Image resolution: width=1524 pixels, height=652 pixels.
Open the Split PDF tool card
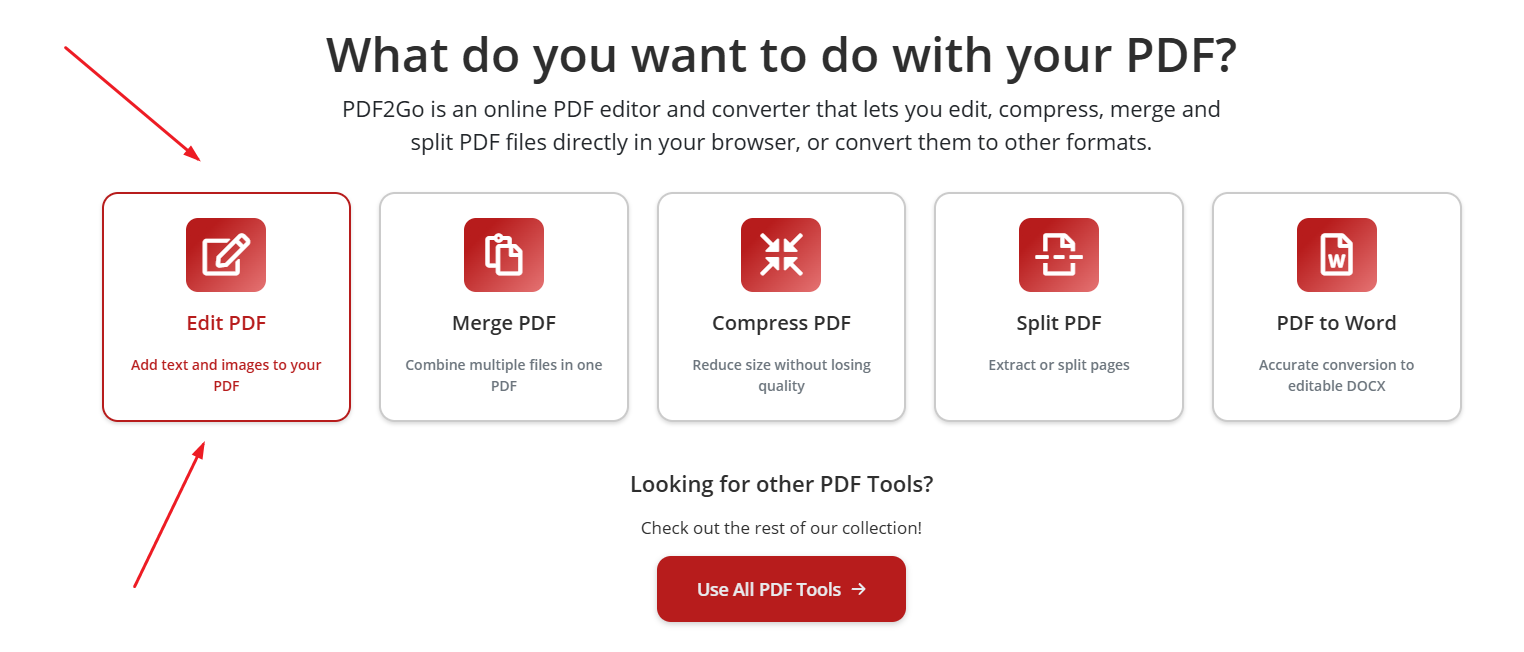pyautogui.click(x=1058, y=307)
